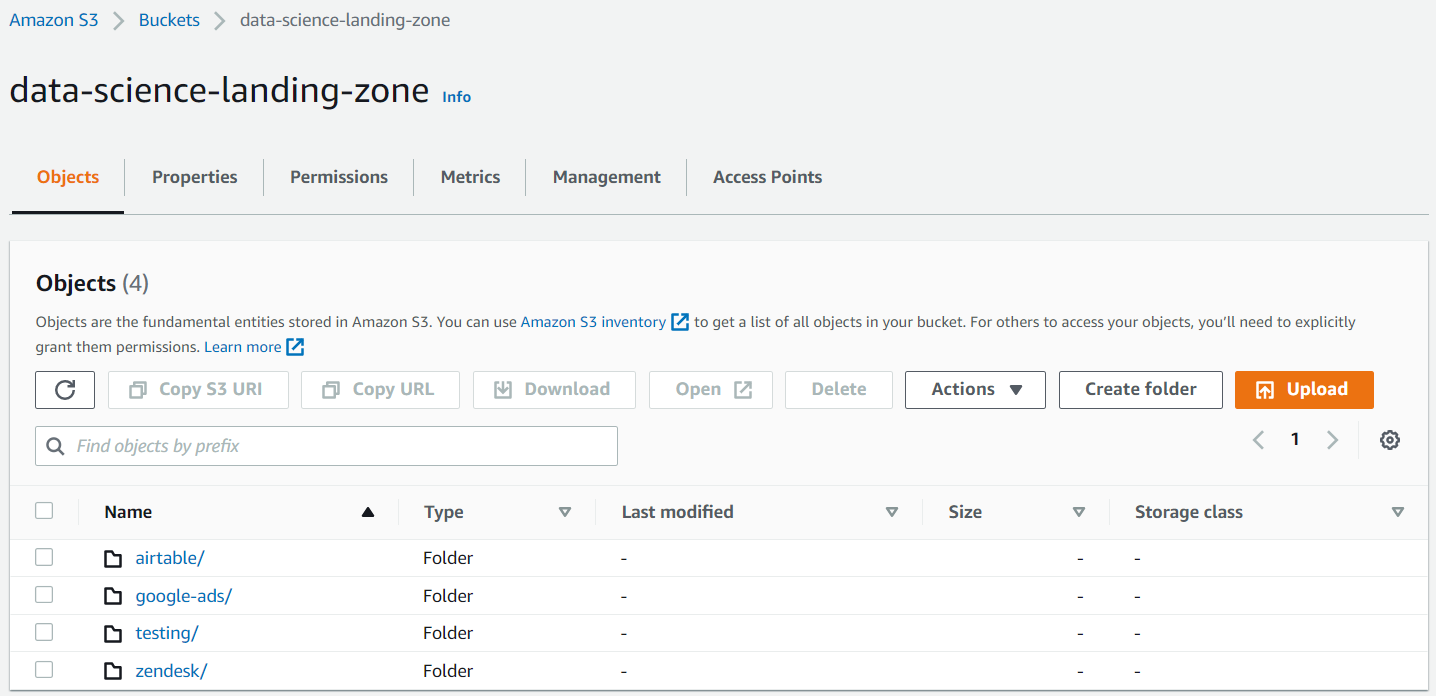The image size is (1436, 696).
Task: Open the Access Points tab
Action: (767, 177)
